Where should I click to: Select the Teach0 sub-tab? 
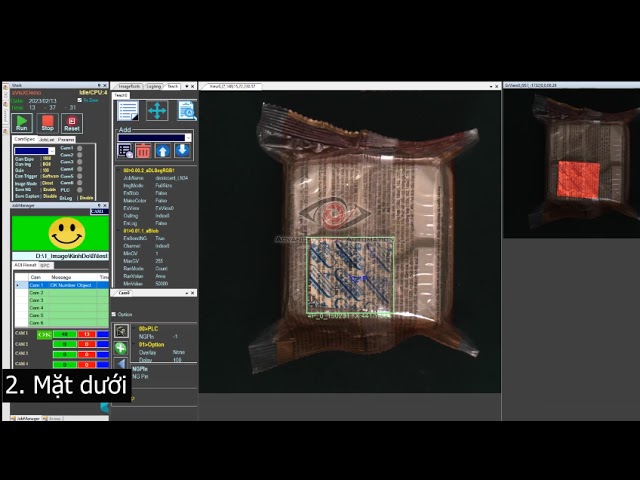(x=120, y=95)
